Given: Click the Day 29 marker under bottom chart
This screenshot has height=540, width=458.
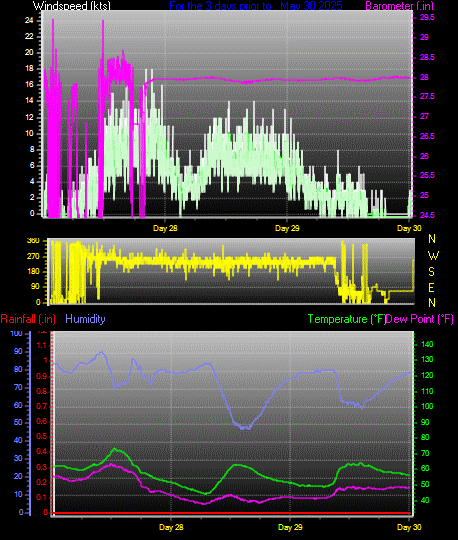Looking at the screenshot, I should pyautogui.click(x=290, y=527).
